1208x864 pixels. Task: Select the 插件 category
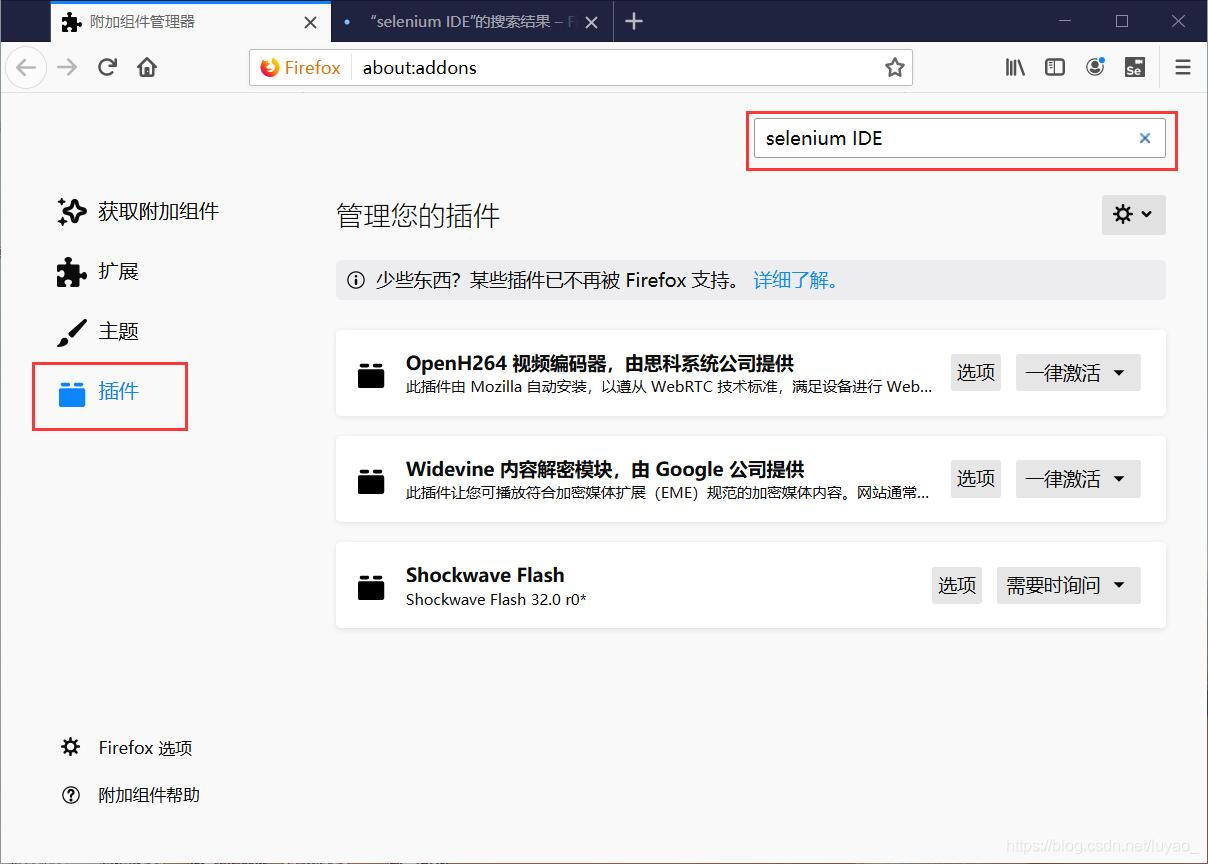click(x=98, y=392)
